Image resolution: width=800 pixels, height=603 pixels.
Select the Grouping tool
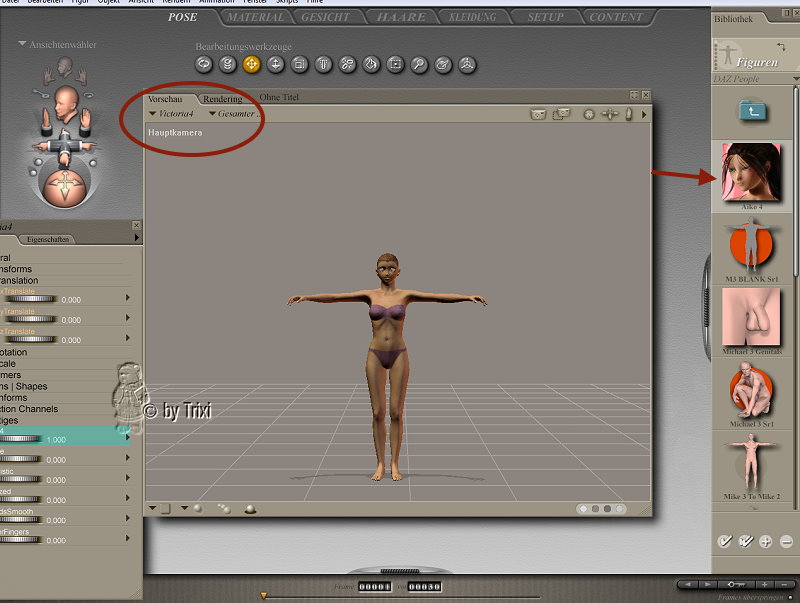395,64
